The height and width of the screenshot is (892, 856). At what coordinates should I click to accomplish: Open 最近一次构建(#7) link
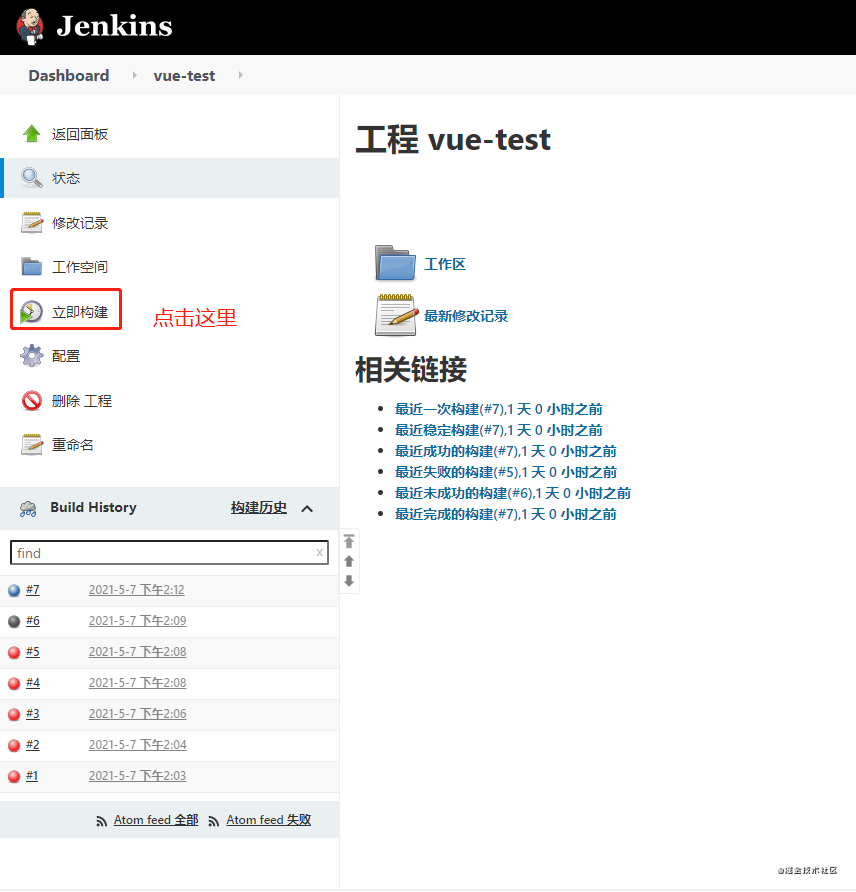tap(498, 410)
